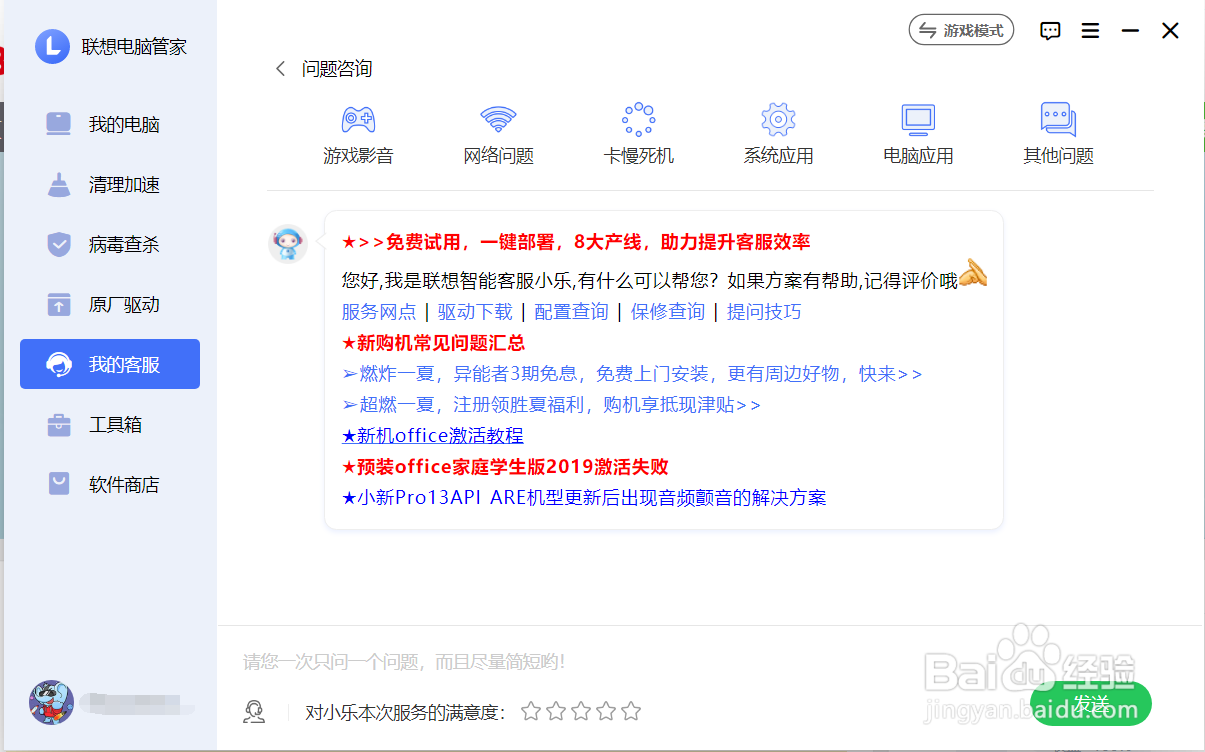
Task: Click the question input field
Action: pos(710,661)
